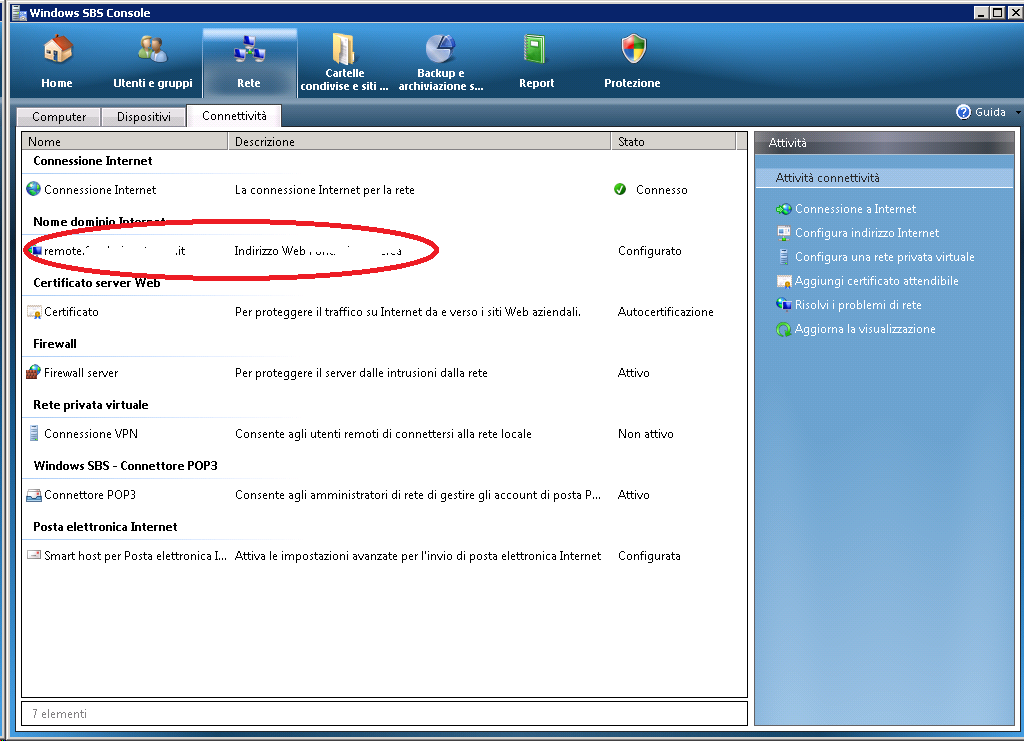The height and width of the screenshot is (741, 1024).
Task: Select the Firewall server entry
Action: (384, 373)
